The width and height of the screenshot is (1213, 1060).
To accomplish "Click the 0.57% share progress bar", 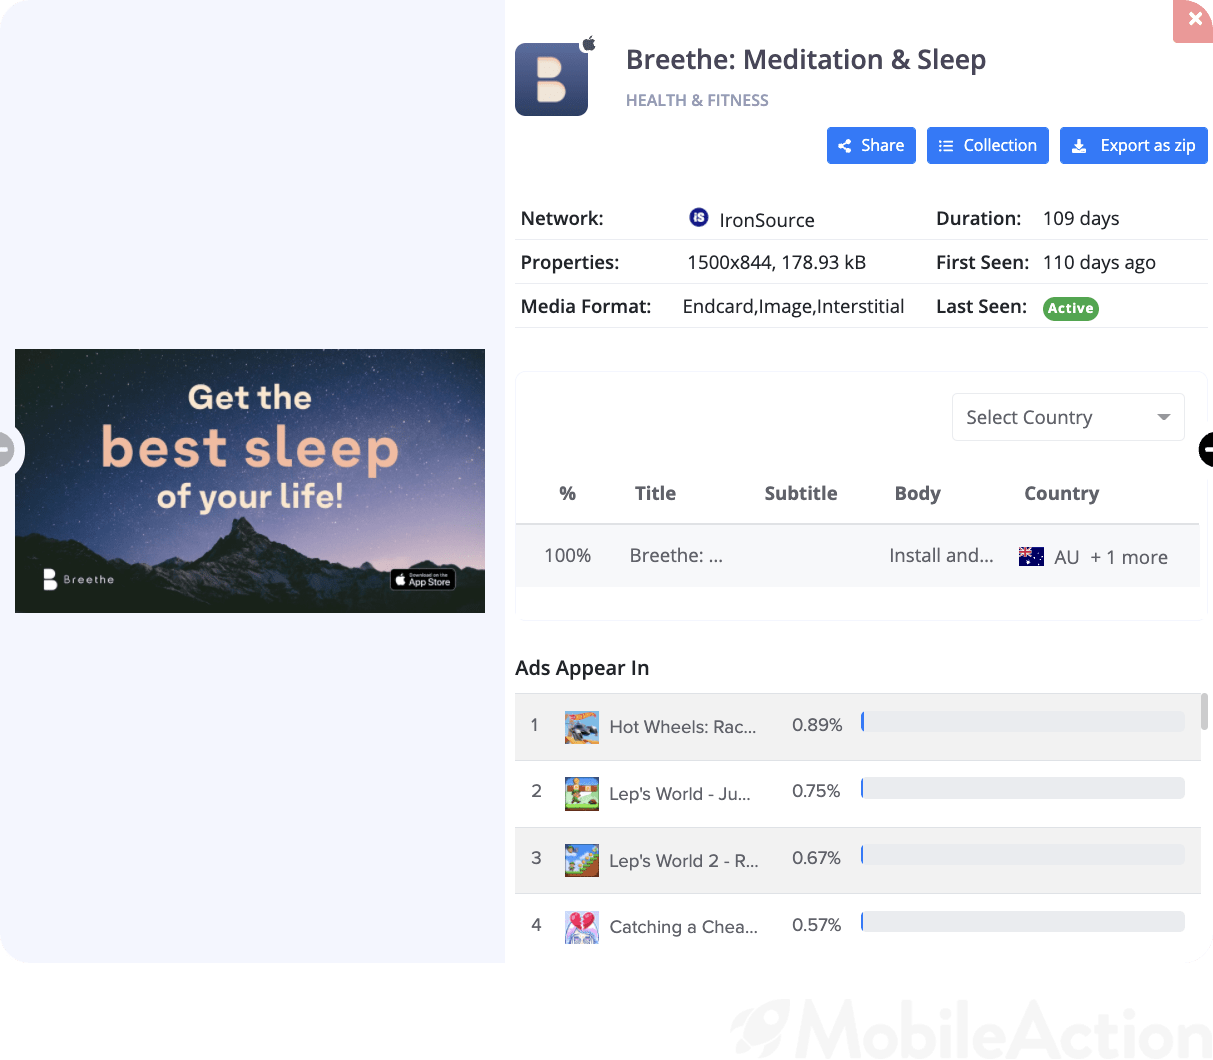I will (x=1023, y=922).
